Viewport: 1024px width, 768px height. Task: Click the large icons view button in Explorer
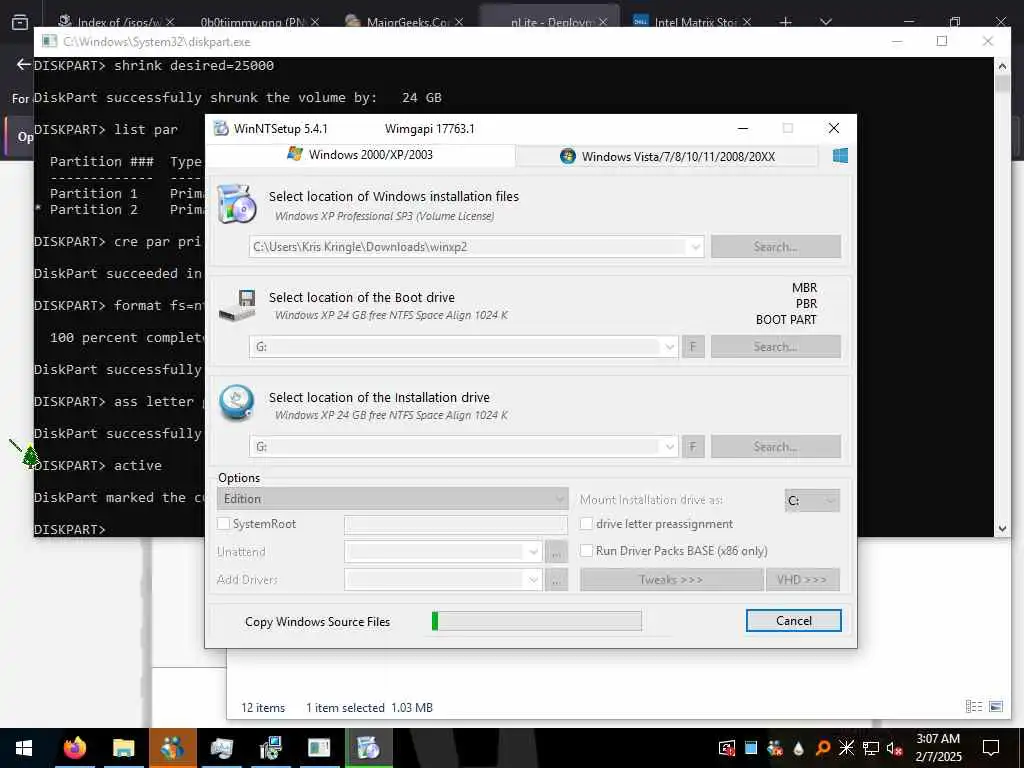pyautogui.click(x=996, y=707)
